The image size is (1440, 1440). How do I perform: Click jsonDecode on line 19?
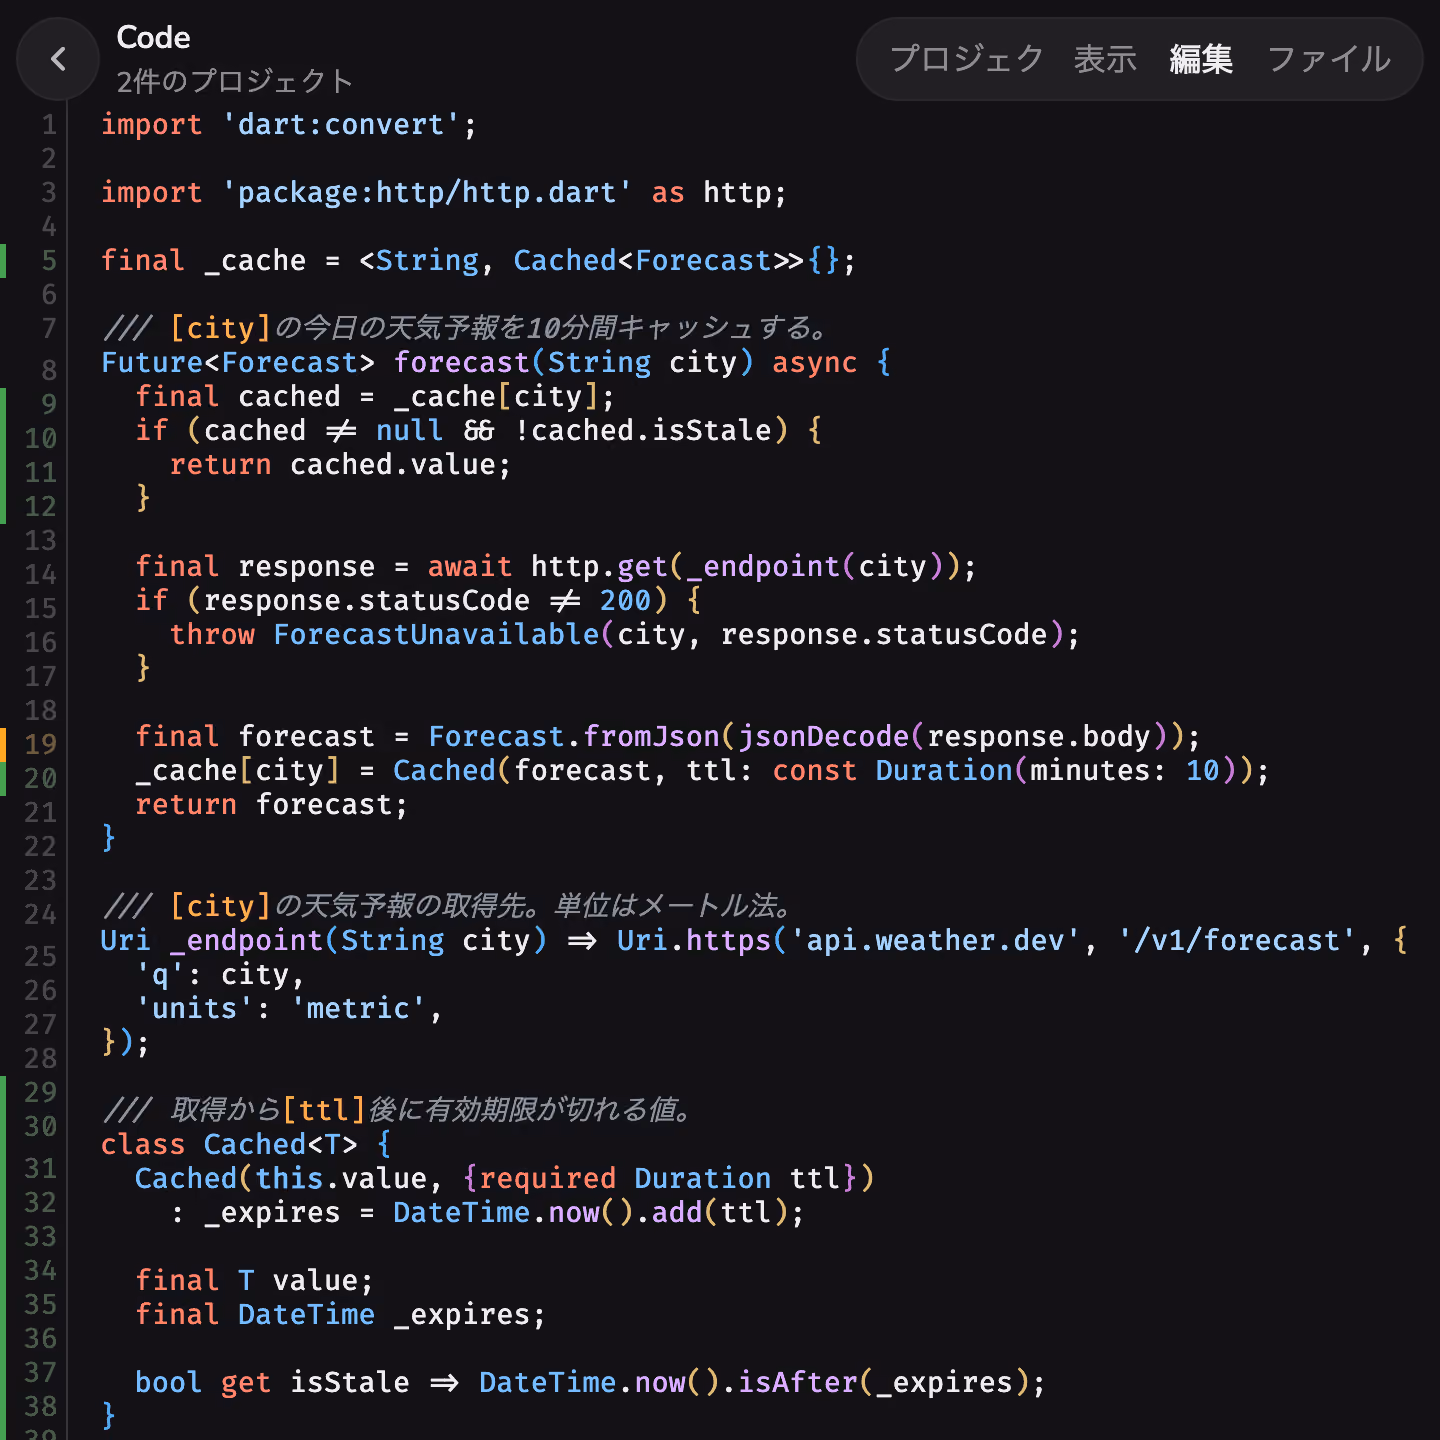pyautogui.click(x=823, y=736)
